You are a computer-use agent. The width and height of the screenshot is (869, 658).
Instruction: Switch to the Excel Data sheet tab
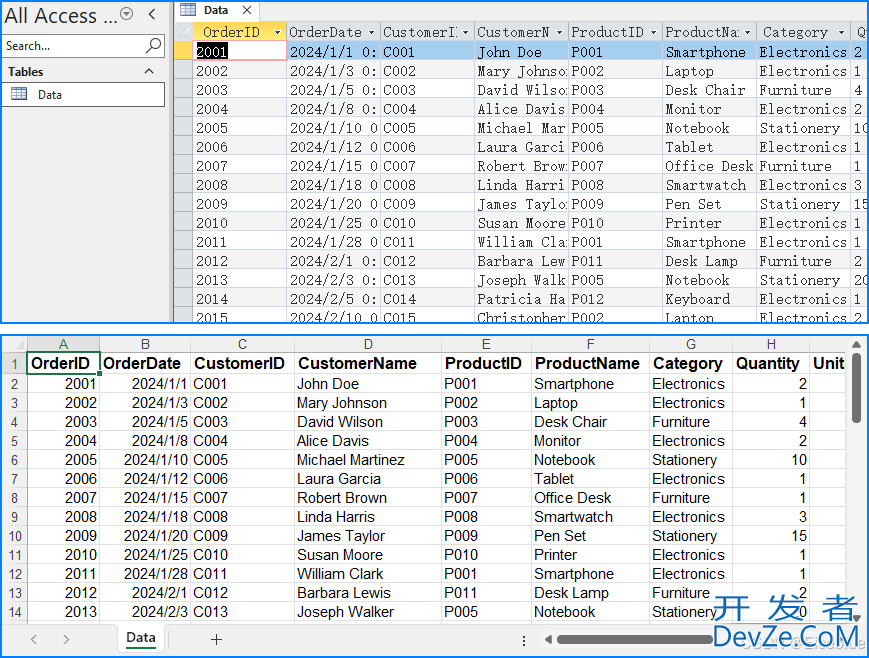[141, 637]
